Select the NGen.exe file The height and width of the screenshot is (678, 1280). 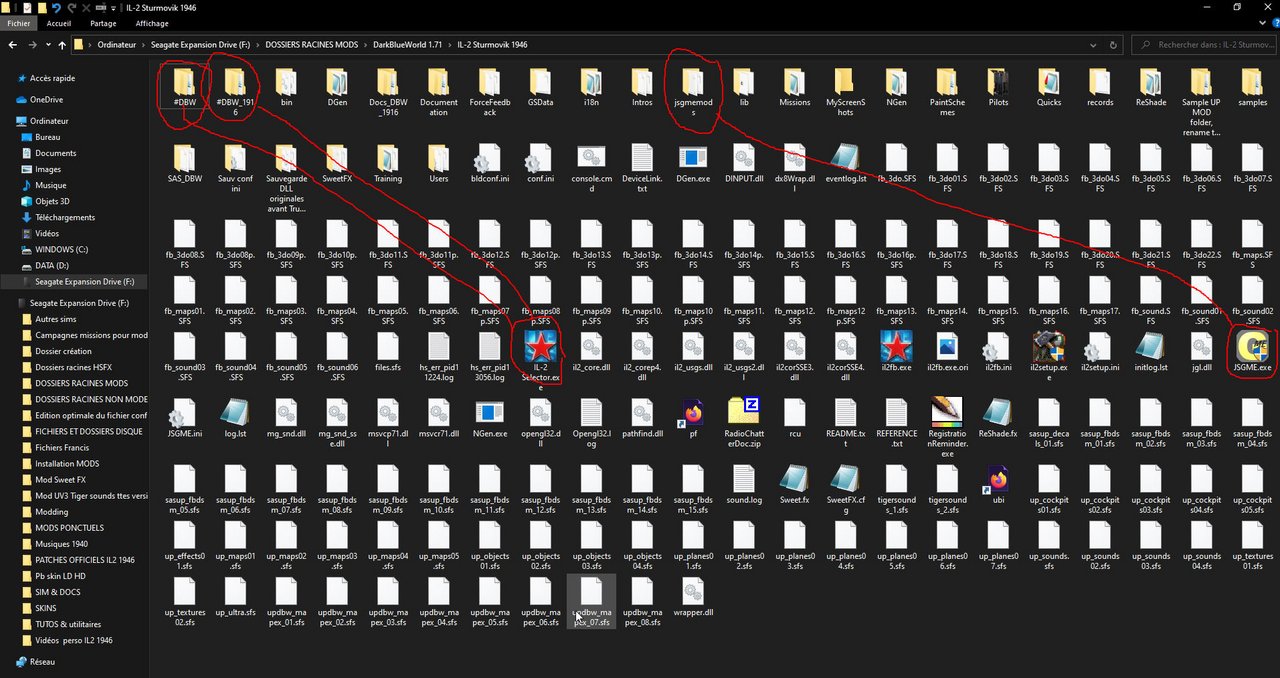tap(489, 418)
